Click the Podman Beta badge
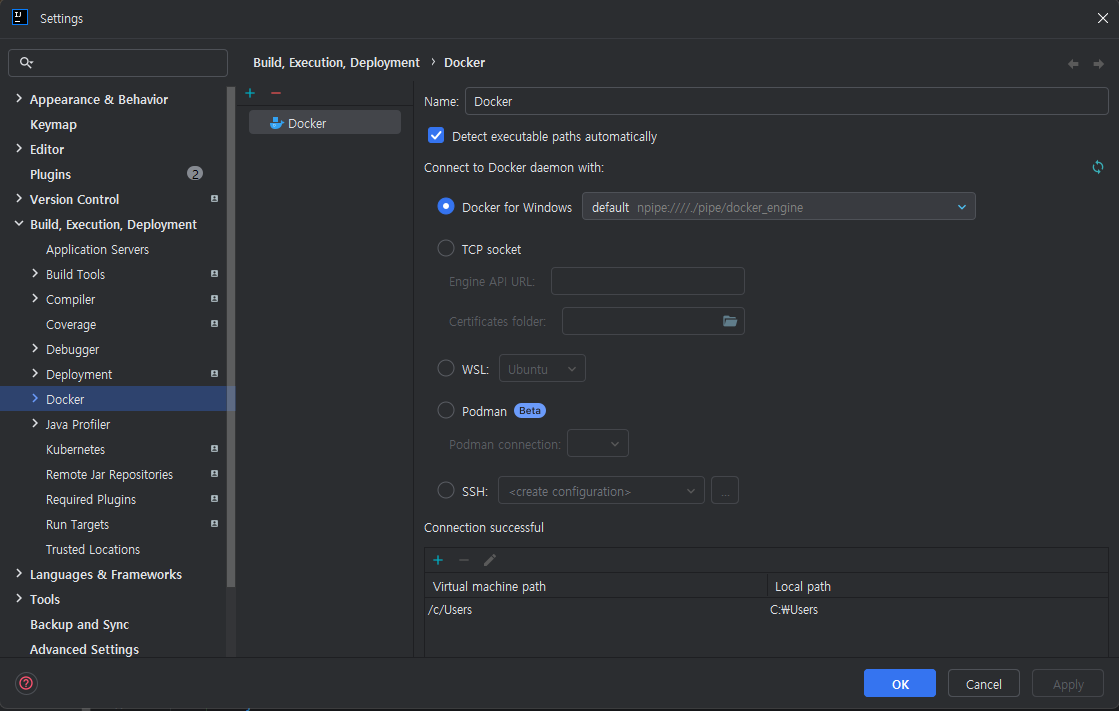Screen dimensions: 1119x711 click(530, 410)
